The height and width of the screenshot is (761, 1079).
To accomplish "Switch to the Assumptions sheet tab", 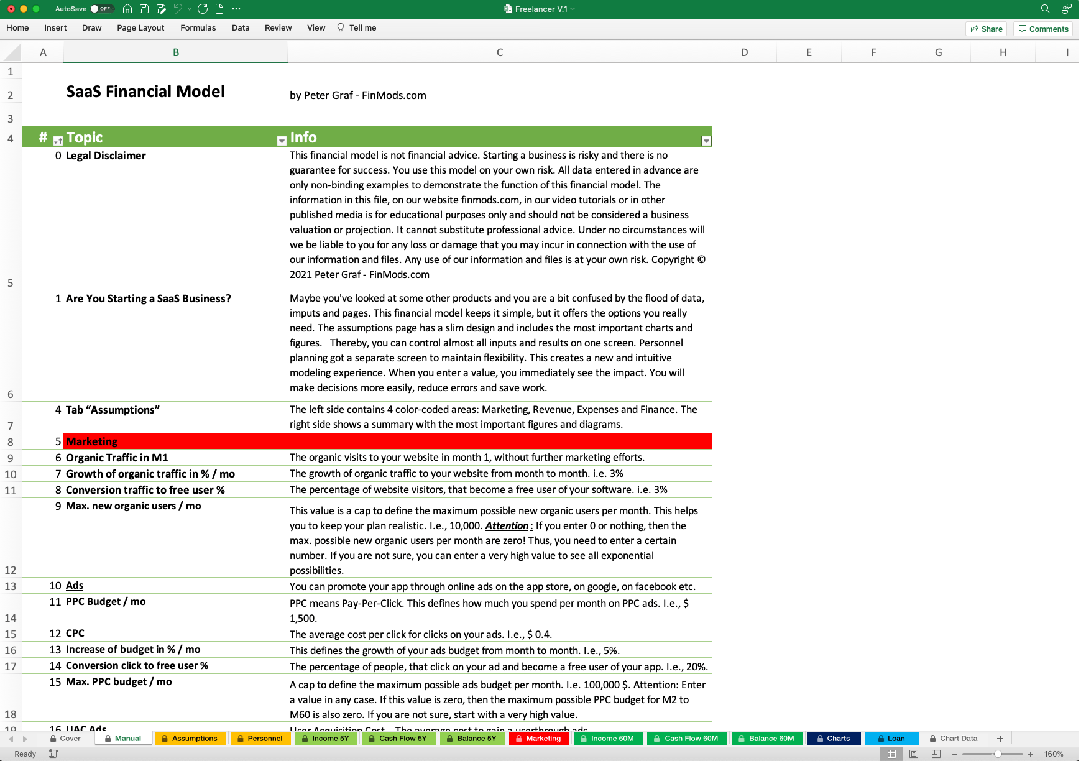I will tap(190, 738).
